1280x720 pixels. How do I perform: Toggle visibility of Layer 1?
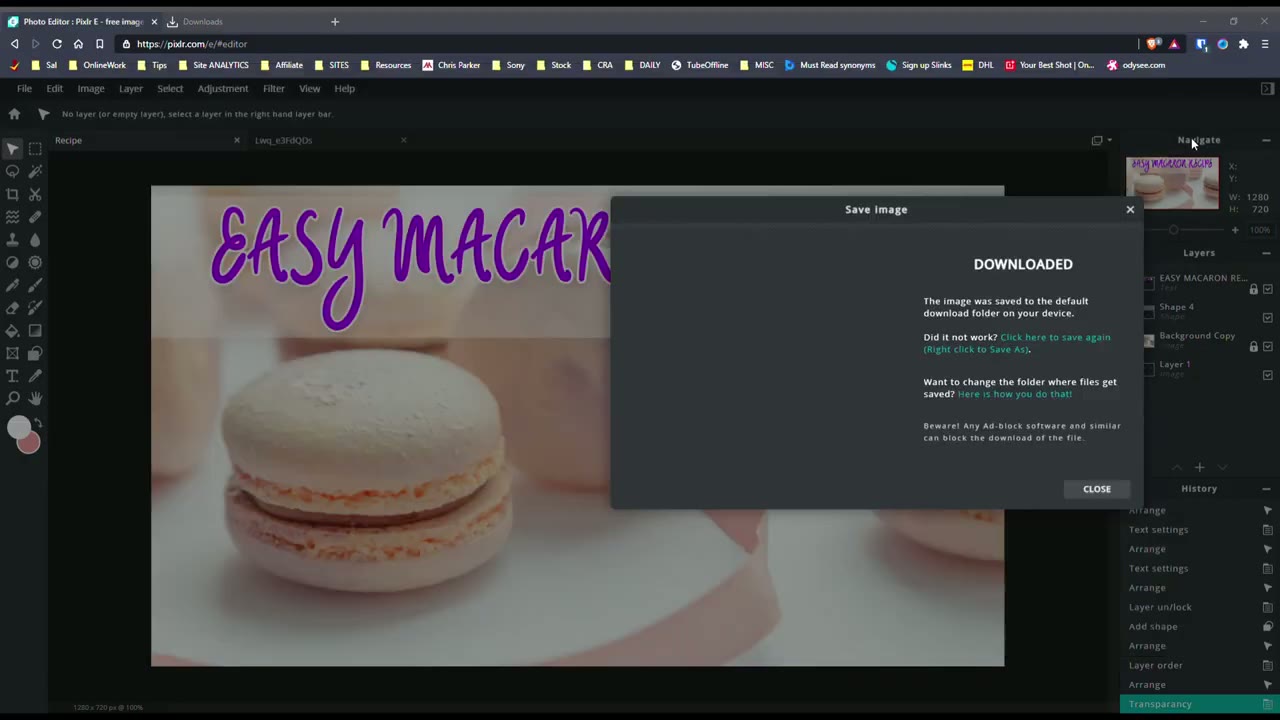[1268, 375]
